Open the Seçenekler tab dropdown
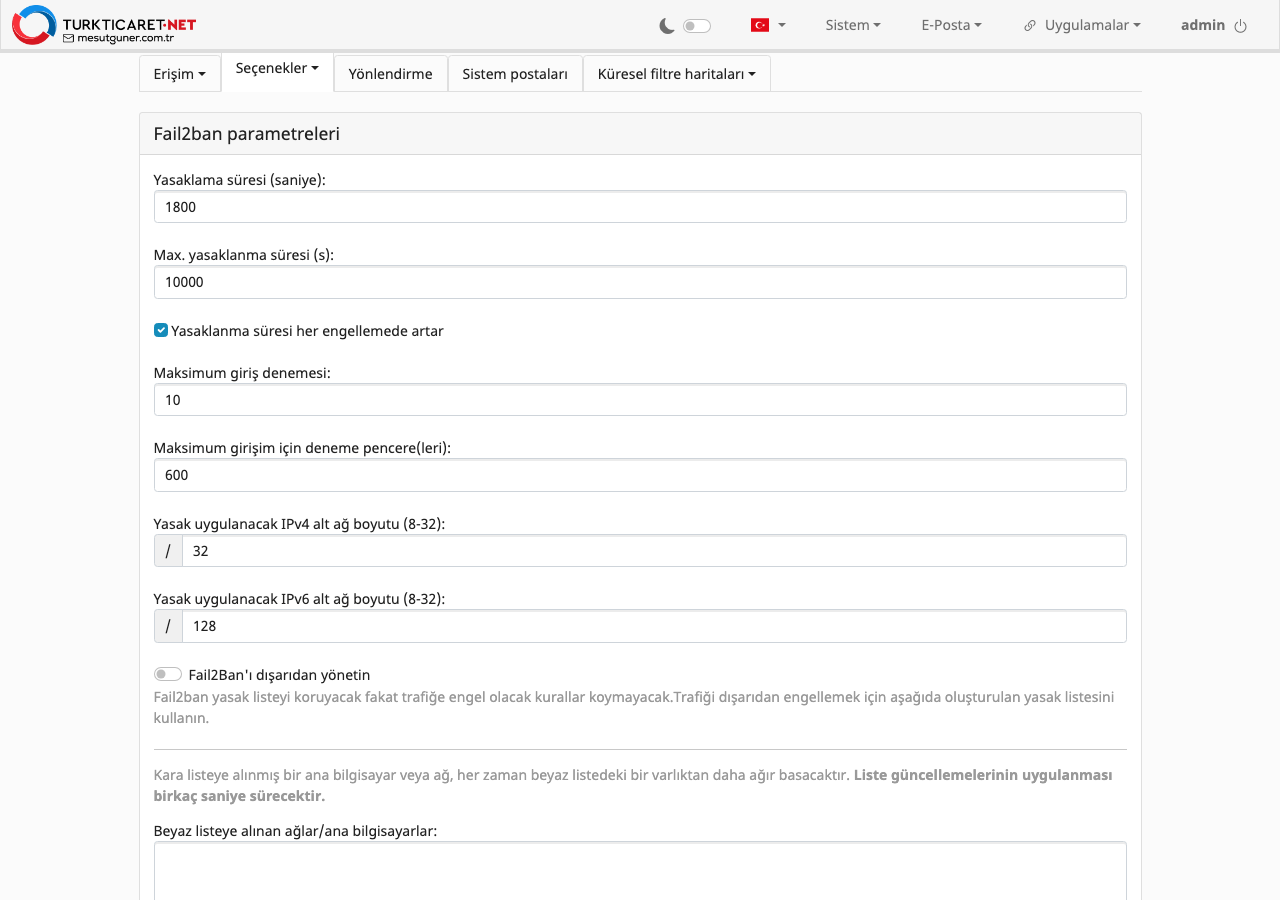 (277, 69)
